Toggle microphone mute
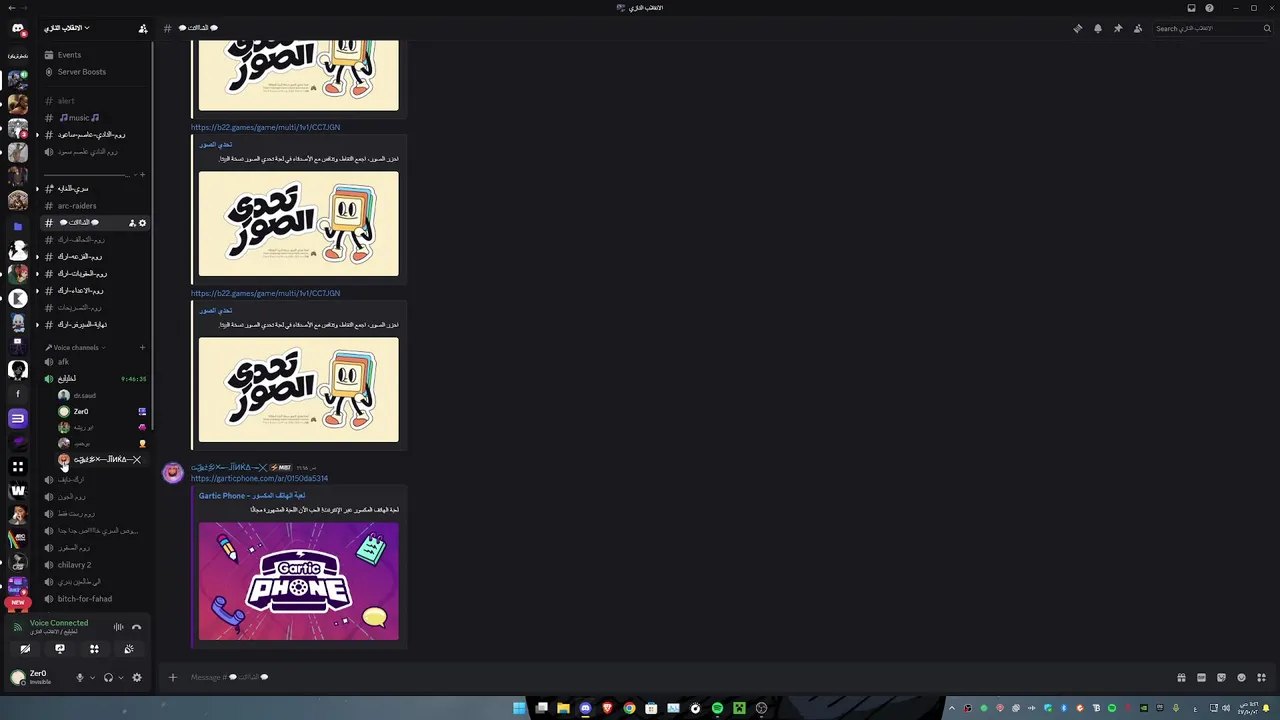Screen dimensions: 1280x720 click(x=80, y=678)
